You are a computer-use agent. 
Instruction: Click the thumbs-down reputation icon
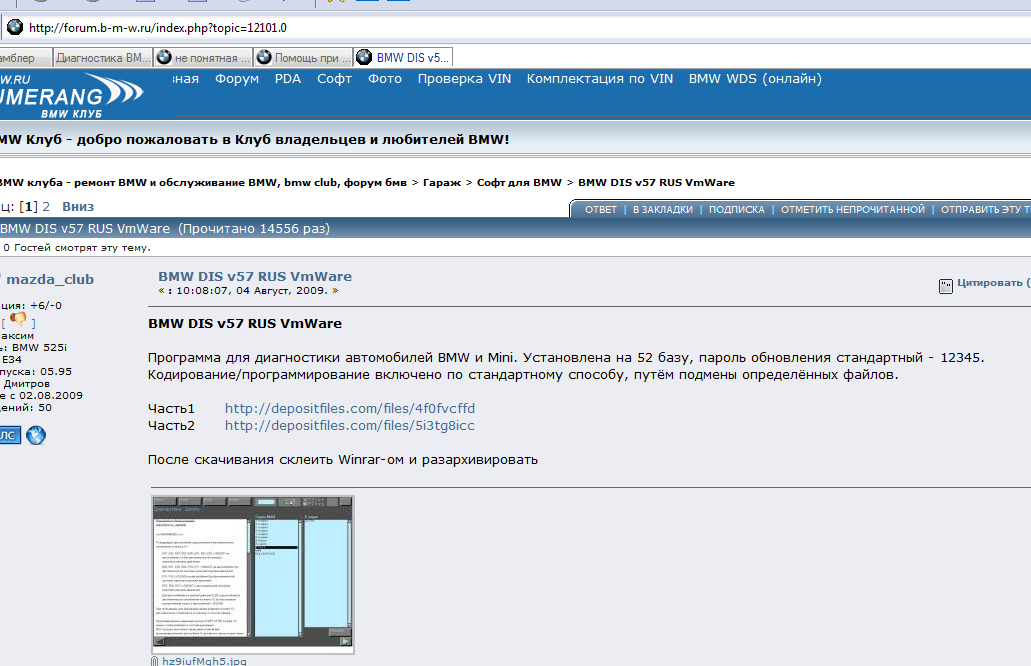pos(18,320)
